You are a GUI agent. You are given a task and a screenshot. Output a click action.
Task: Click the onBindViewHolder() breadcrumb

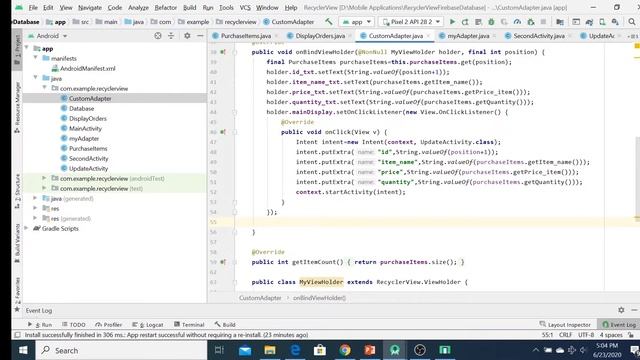(319, 298)
